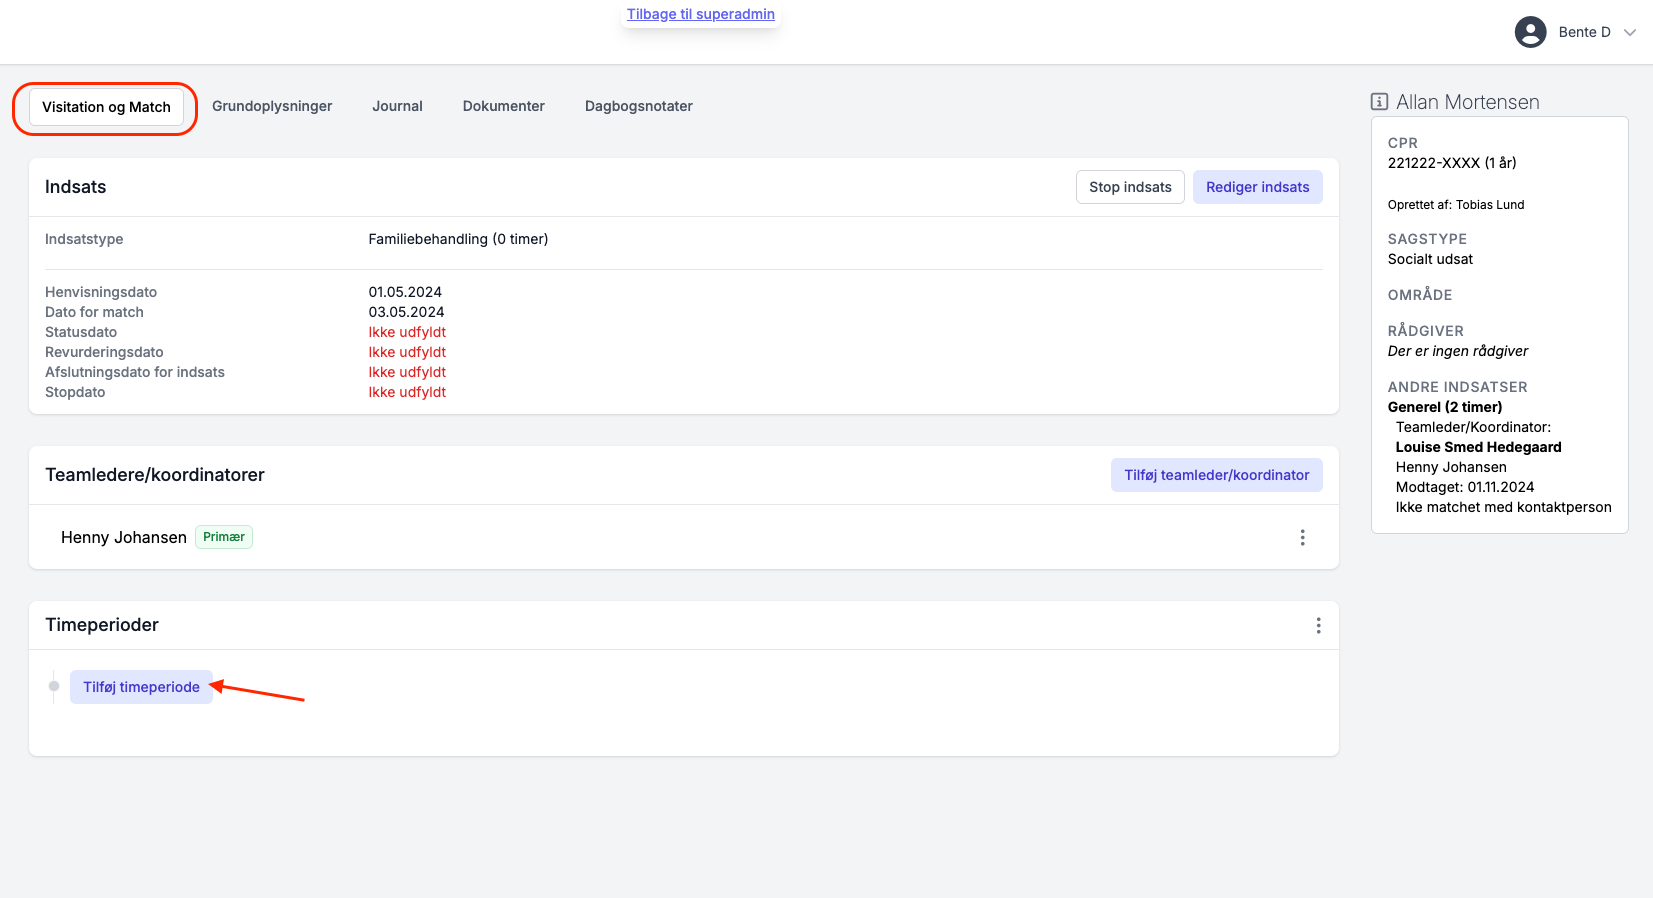The image size is (1653, 898).
Task: Add a teamleder/koordinator via Tilføj button
Action: pos(1216,475)
